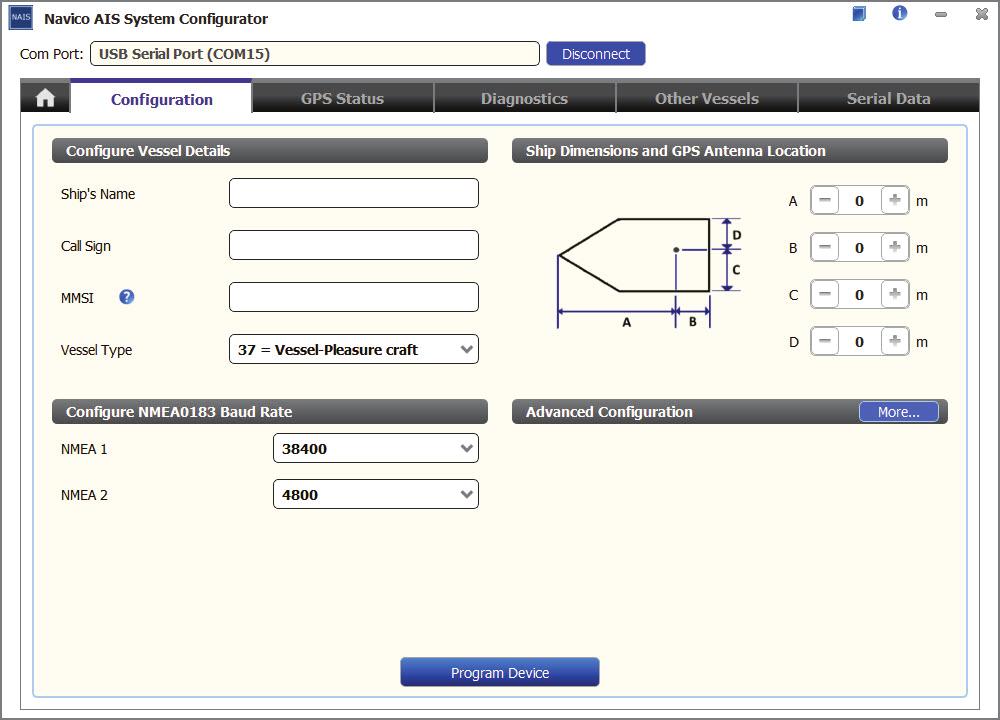Image resolution: width=1000 pixels, height=720 pixels.
Task: Click the 'Ship Dimensions and GPS Antenna Location' header
Action: point(730,151)
